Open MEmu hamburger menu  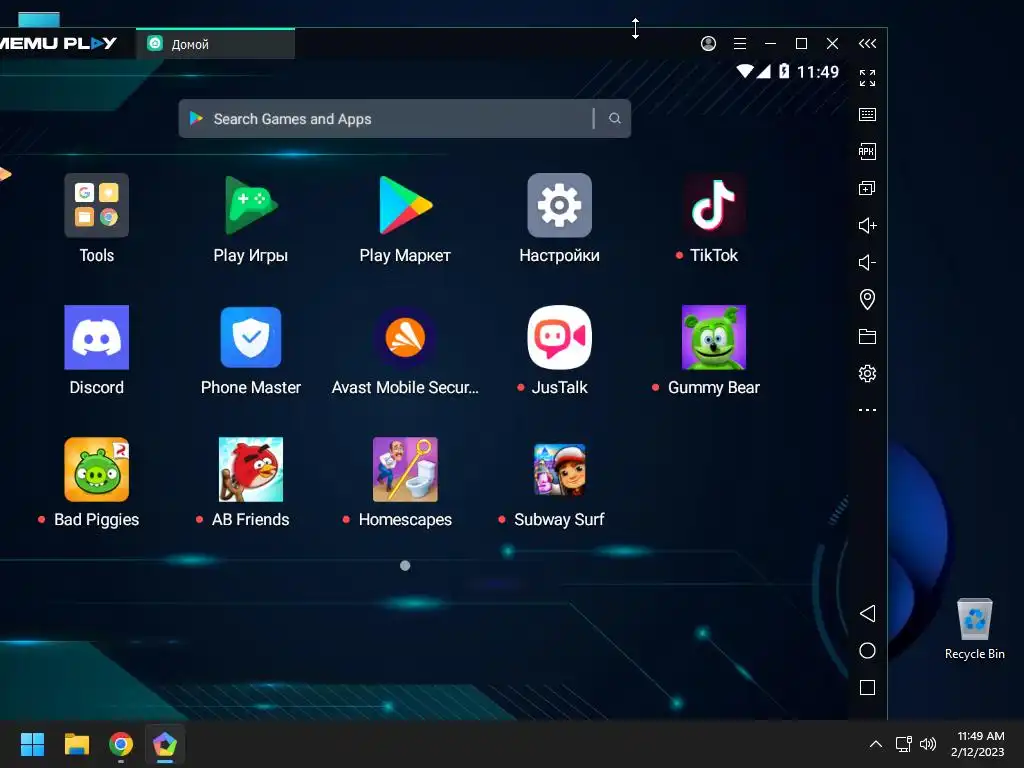point(740,43)
